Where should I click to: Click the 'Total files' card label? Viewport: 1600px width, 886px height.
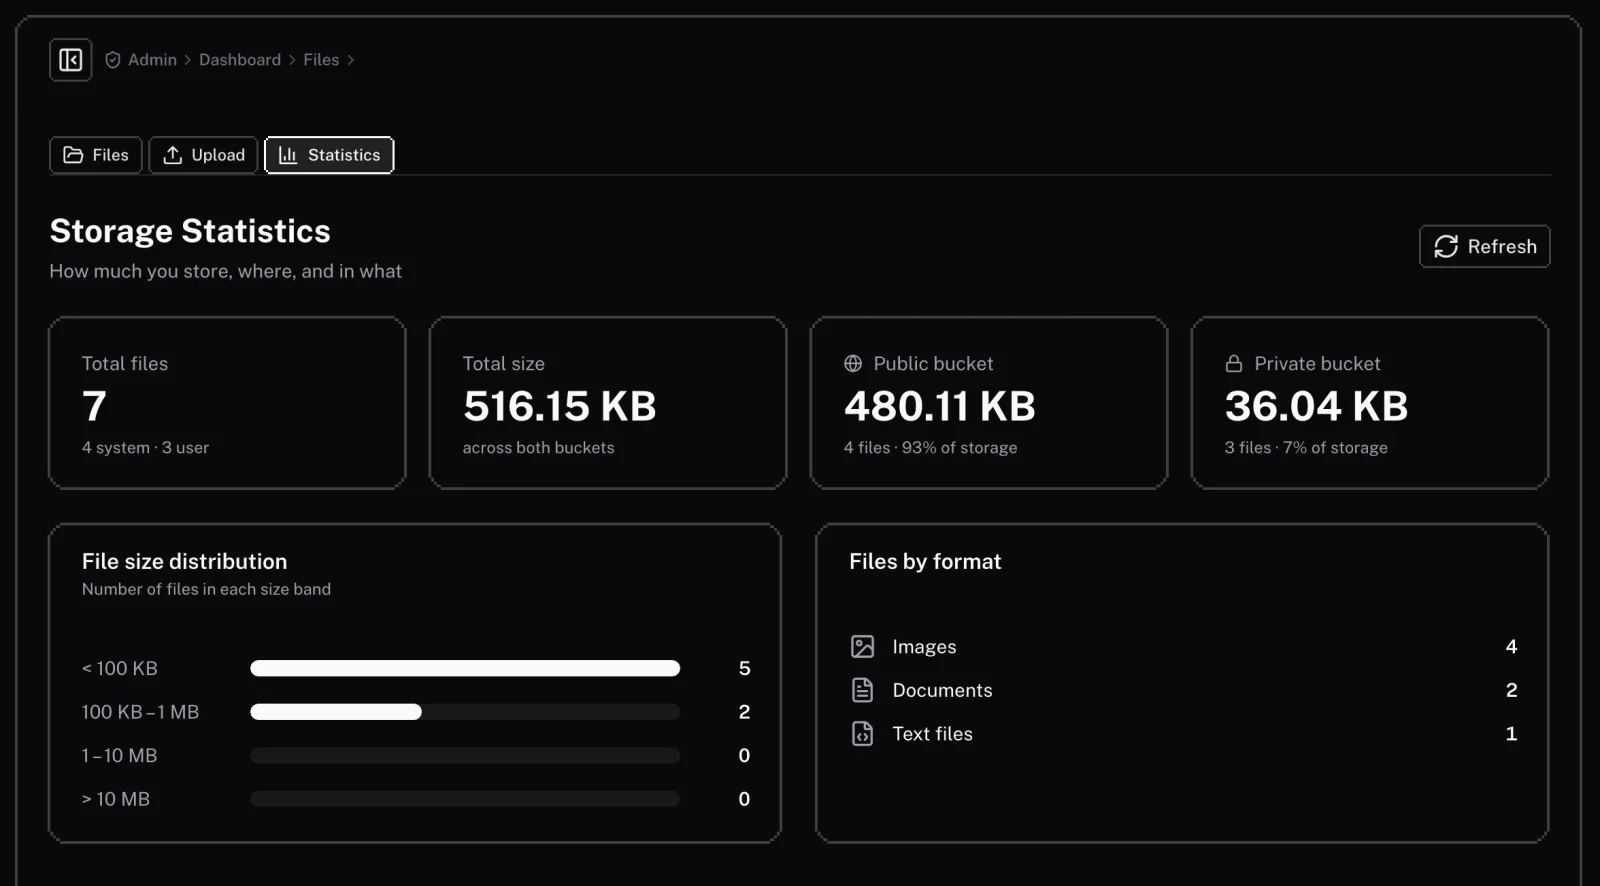coord(125,364)
